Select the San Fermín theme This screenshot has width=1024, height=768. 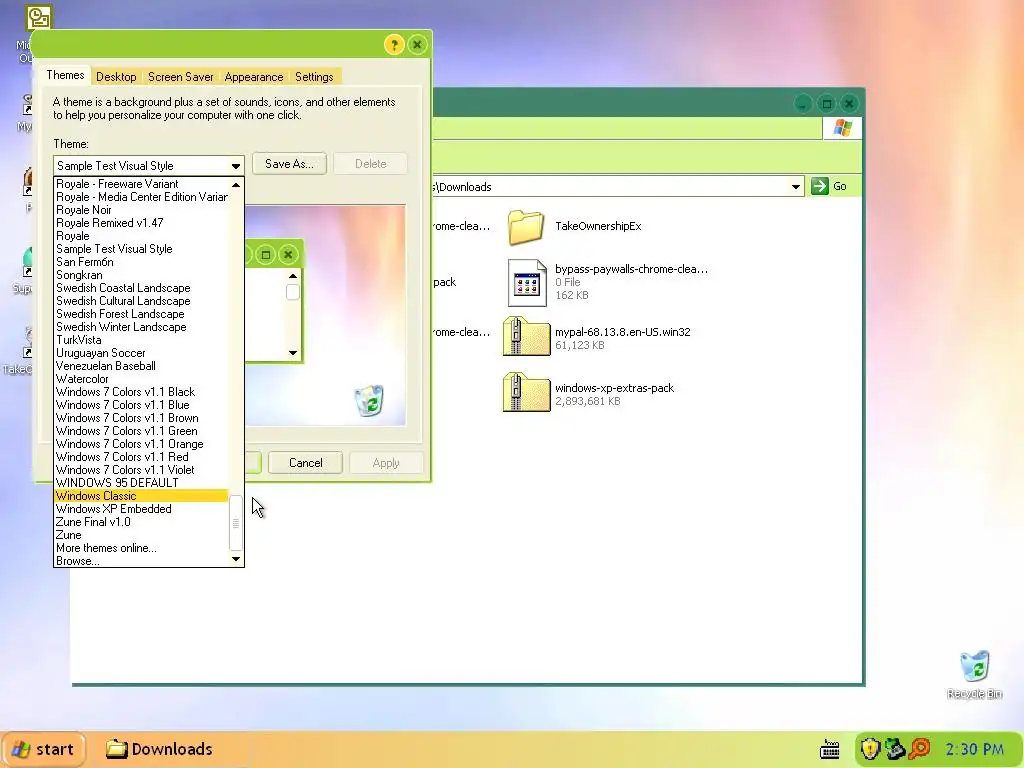coord(141,262)
